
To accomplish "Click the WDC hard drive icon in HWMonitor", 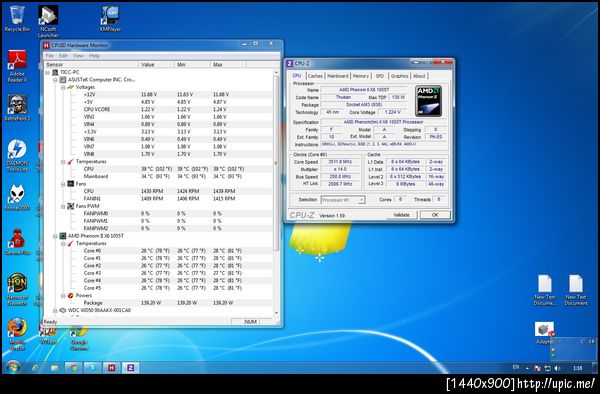I will coord(63,311).
